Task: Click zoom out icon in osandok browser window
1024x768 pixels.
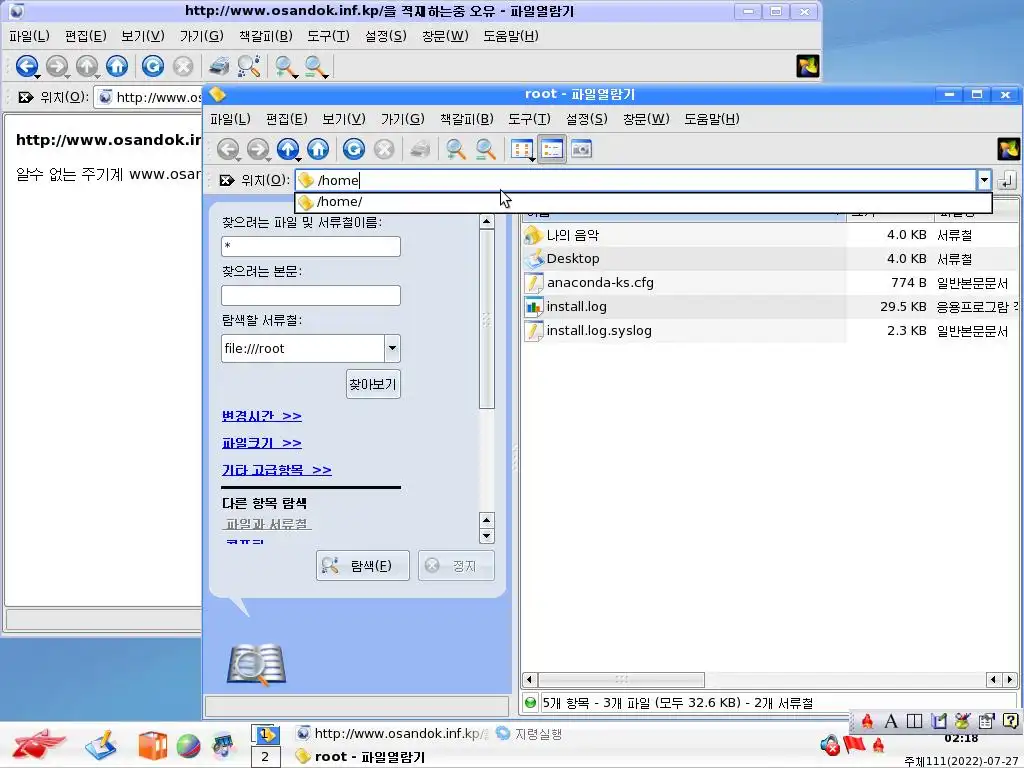Action: [315, 66]
